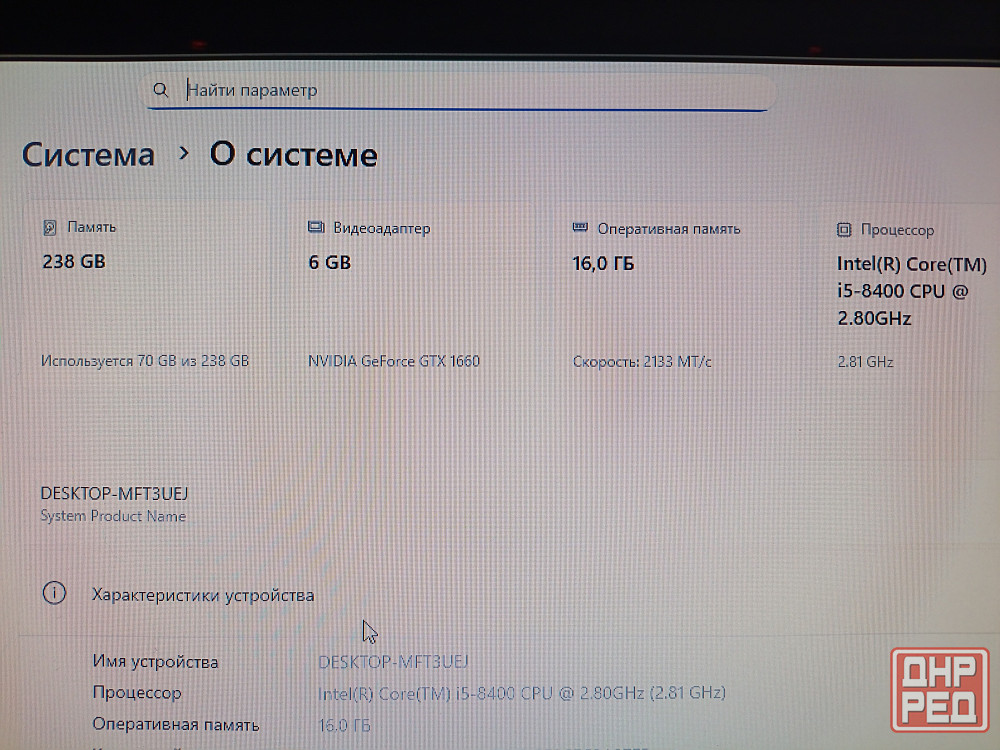
Task: Click the "NVIDIA GeForce GTX 1660" label
Action: pyautogui.click(x=393, y=361)
